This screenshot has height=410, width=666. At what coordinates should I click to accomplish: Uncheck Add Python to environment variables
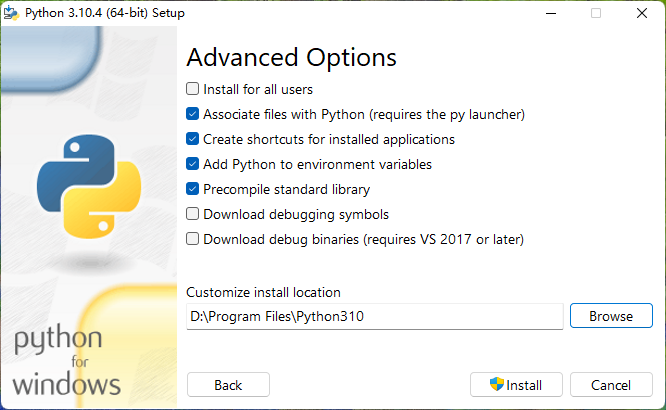pos(192,164)
